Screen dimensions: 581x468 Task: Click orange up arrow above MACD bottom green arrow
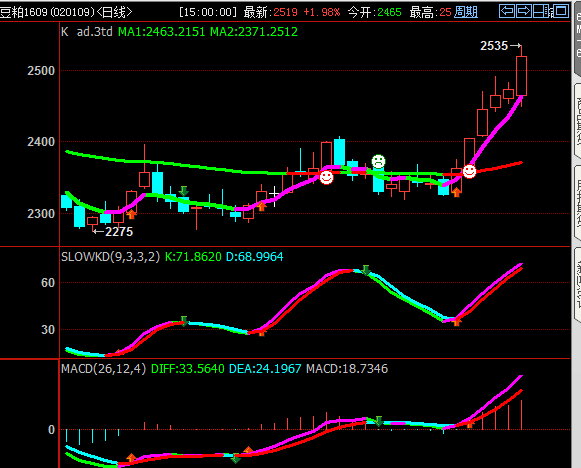248,451
